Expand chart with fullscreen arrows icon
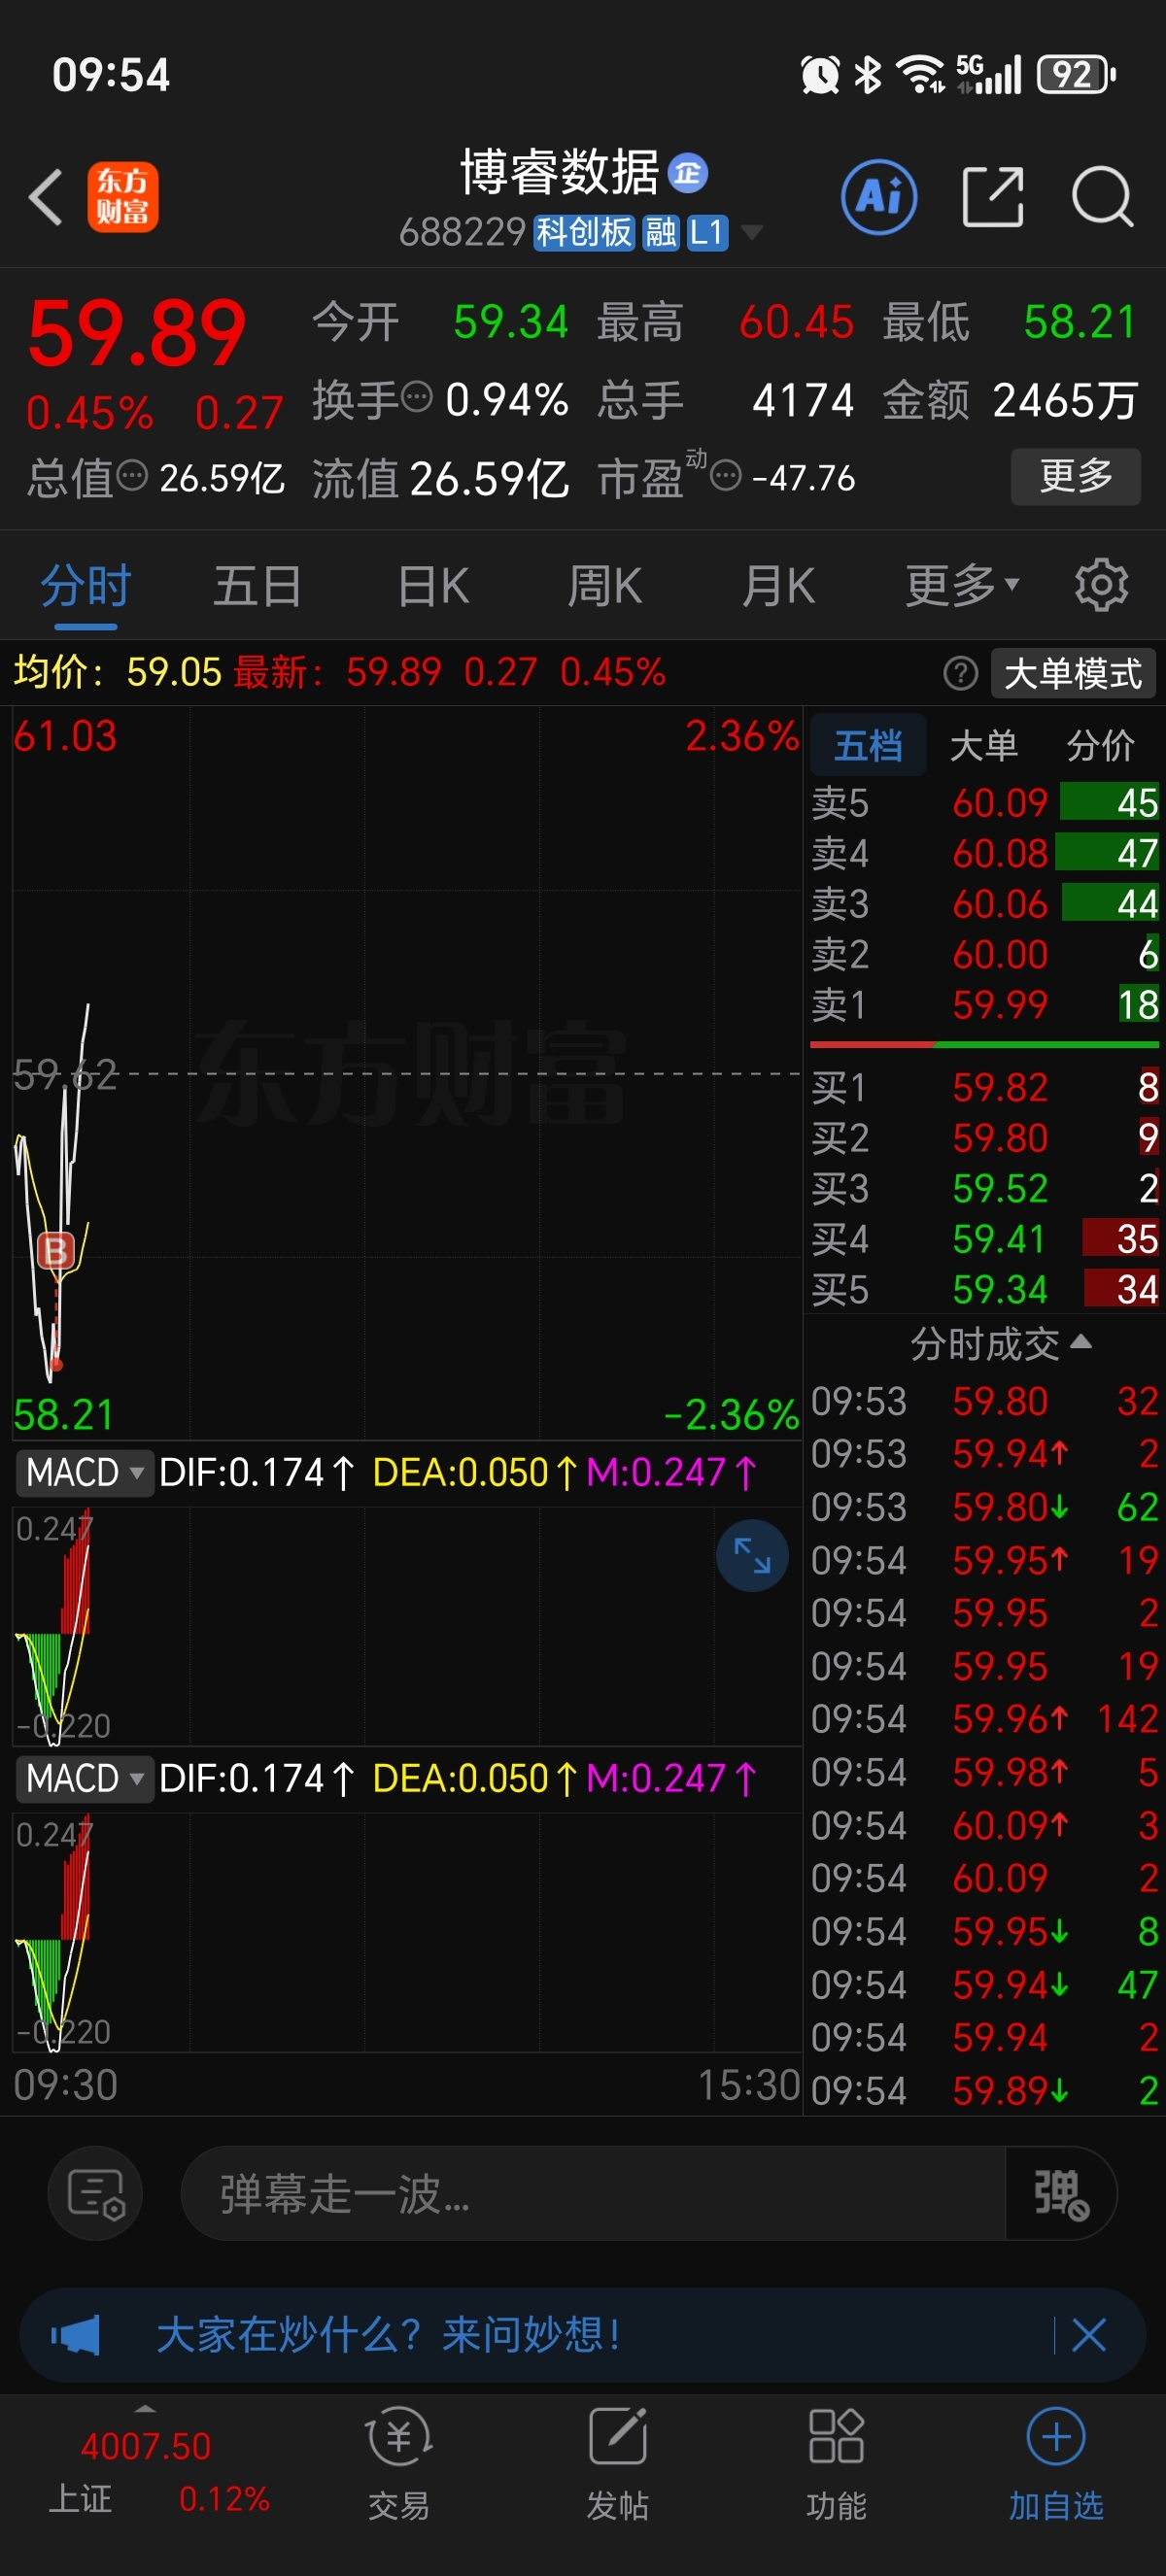This screenshot has height=2576, width=1166. point(752,1555)
